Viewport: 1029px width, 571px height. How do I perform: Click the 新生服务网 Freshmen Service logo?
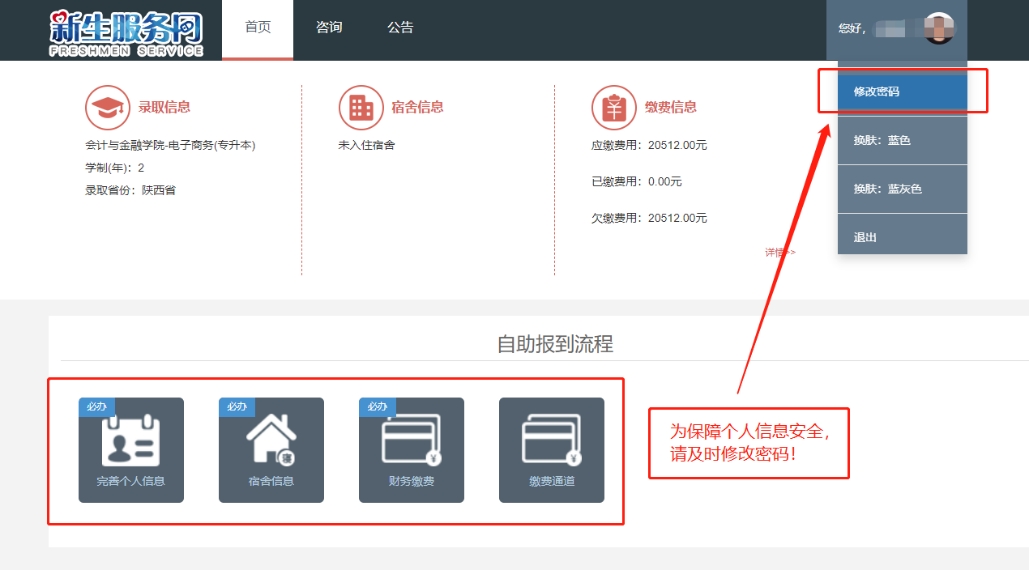[127, 31]
